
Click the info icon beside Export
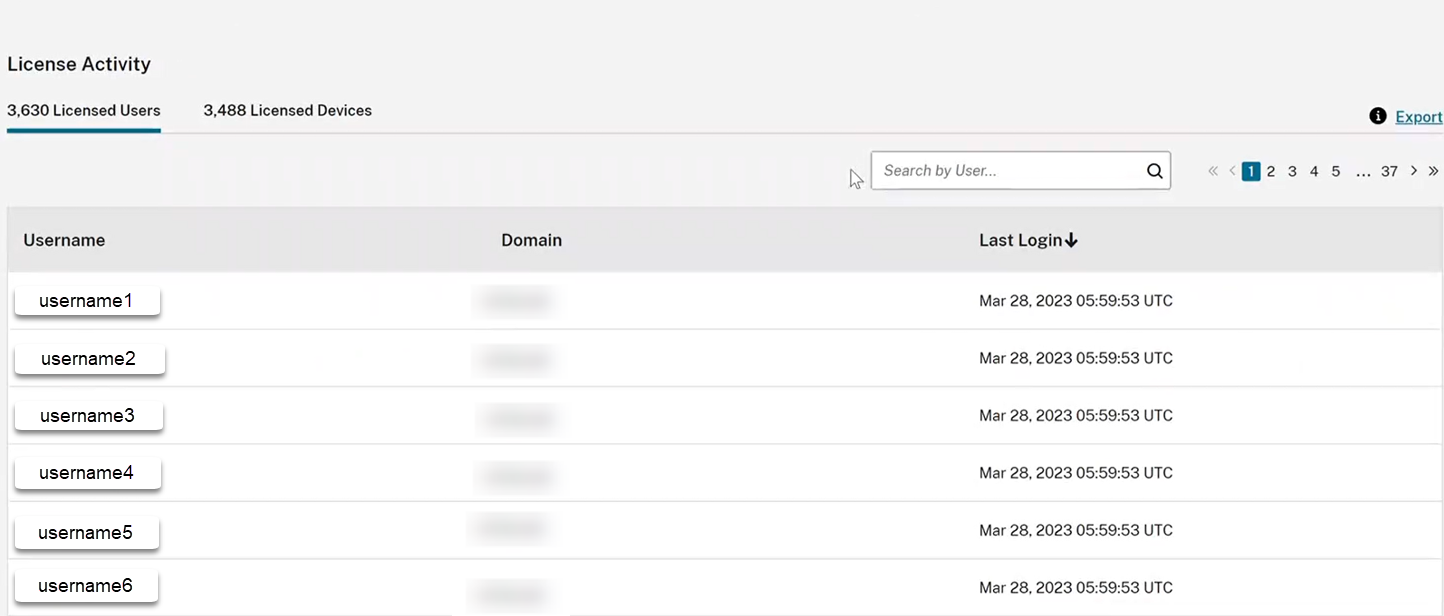tap(1378, 117)
